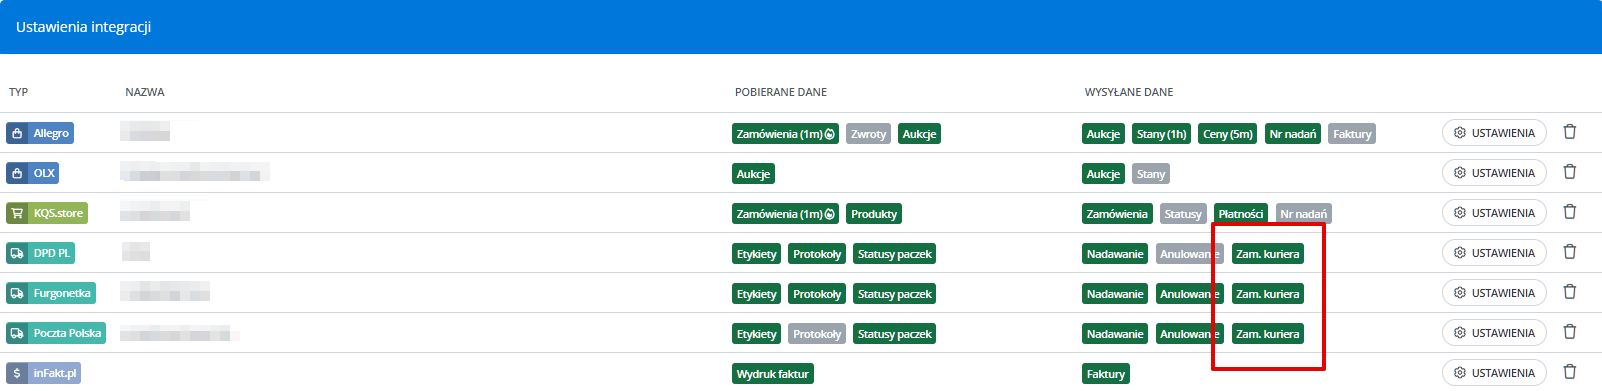Open USTAWIENIA for KQS.store row
This screenshot has height=391, width=1602.
pos(1494,213)
